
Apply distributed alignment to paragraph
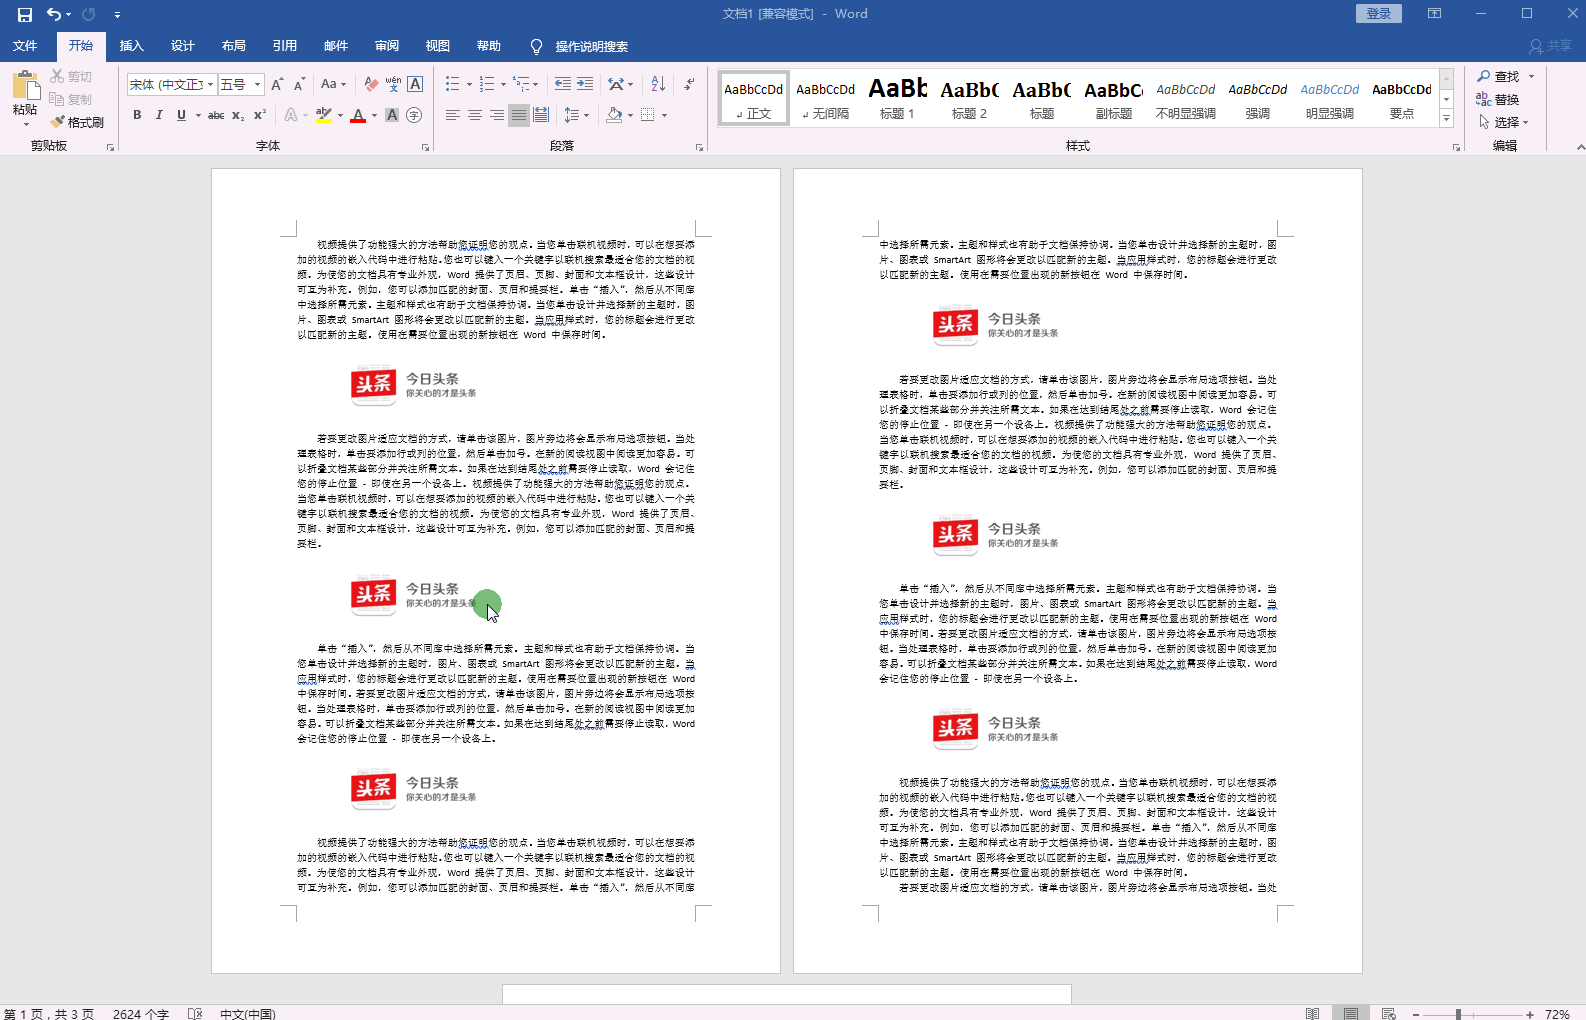[541, 116]
